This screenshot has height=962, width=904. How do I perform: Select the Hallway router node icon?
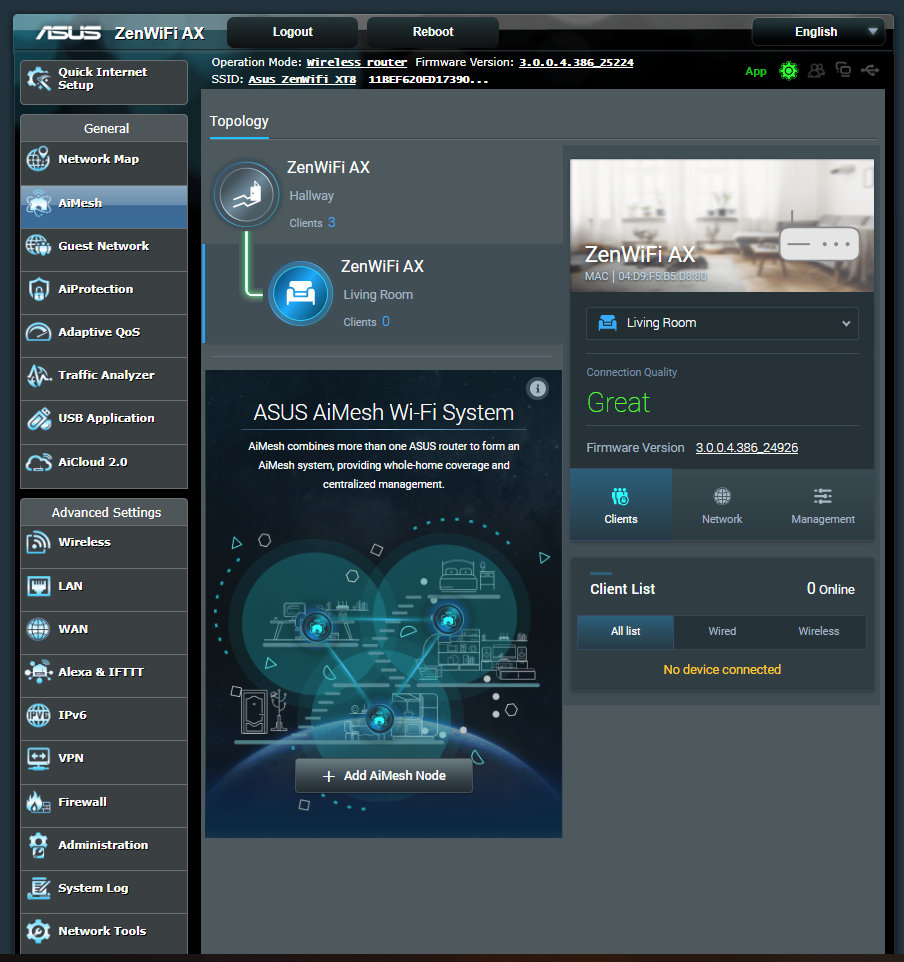(x=247, y=194)
